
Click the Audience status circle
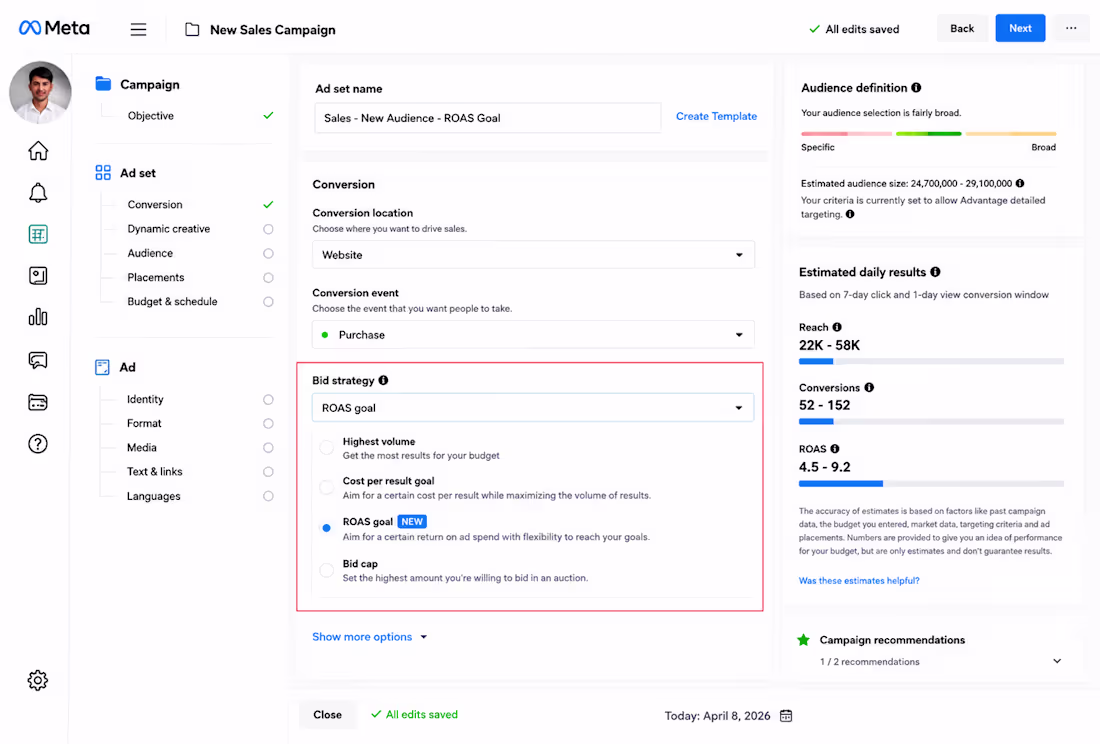tap(268, 253)
